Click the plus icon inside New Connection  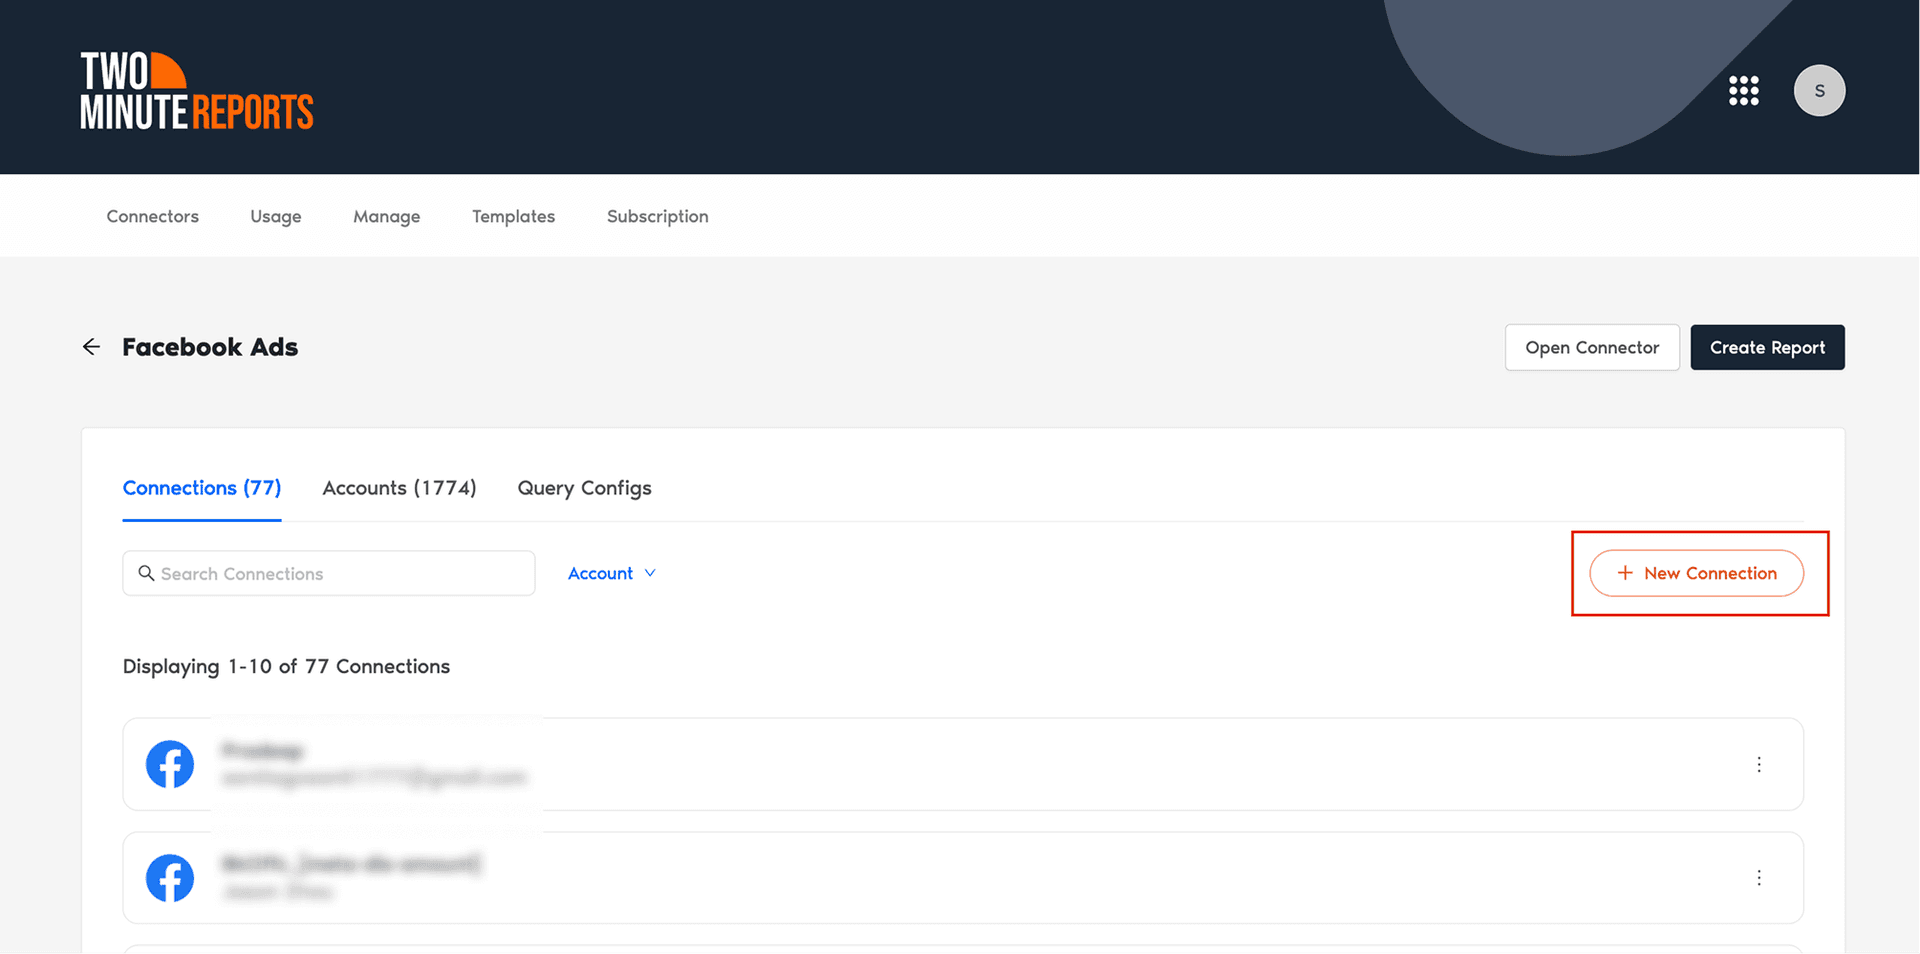tap(1625, 573)
